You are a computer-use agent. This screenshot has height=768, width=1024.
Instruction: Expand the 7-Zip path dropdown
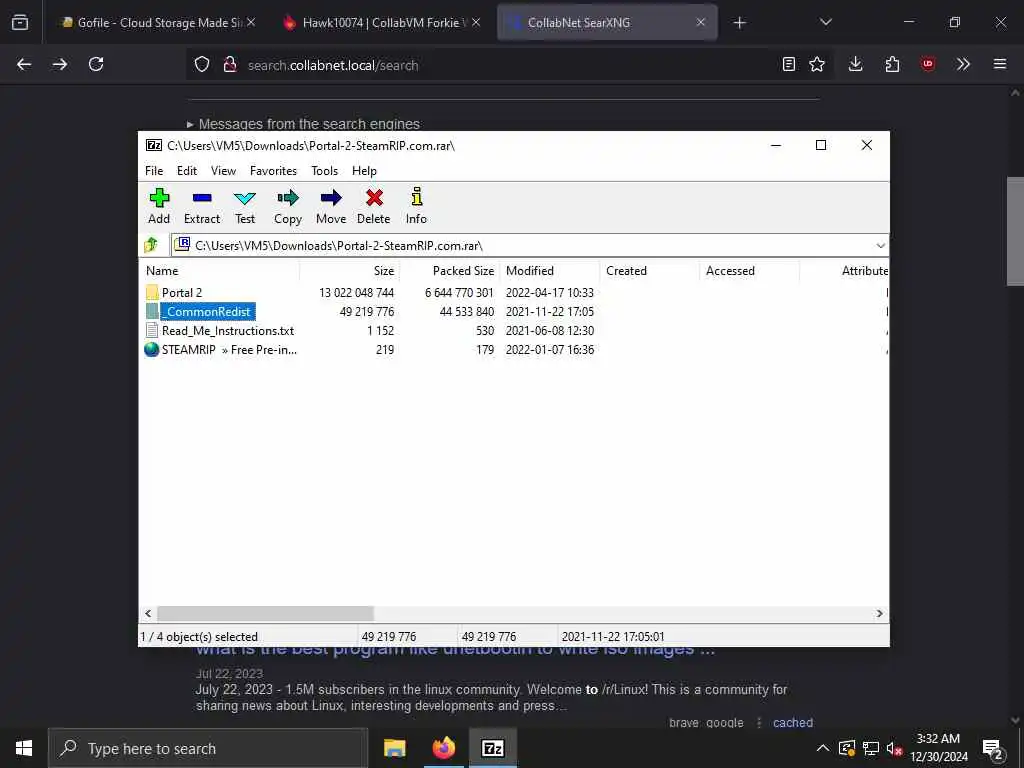click(880, 246)
